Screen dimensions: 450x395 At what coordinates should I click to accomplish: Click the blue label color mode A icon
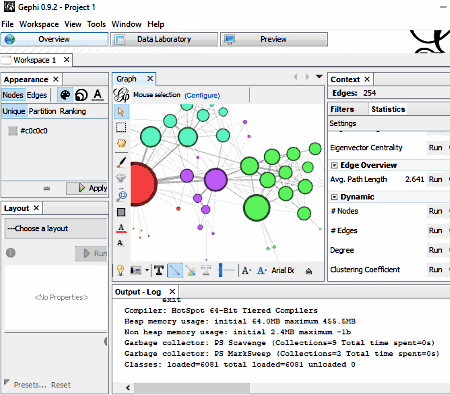tap(261, 271)
